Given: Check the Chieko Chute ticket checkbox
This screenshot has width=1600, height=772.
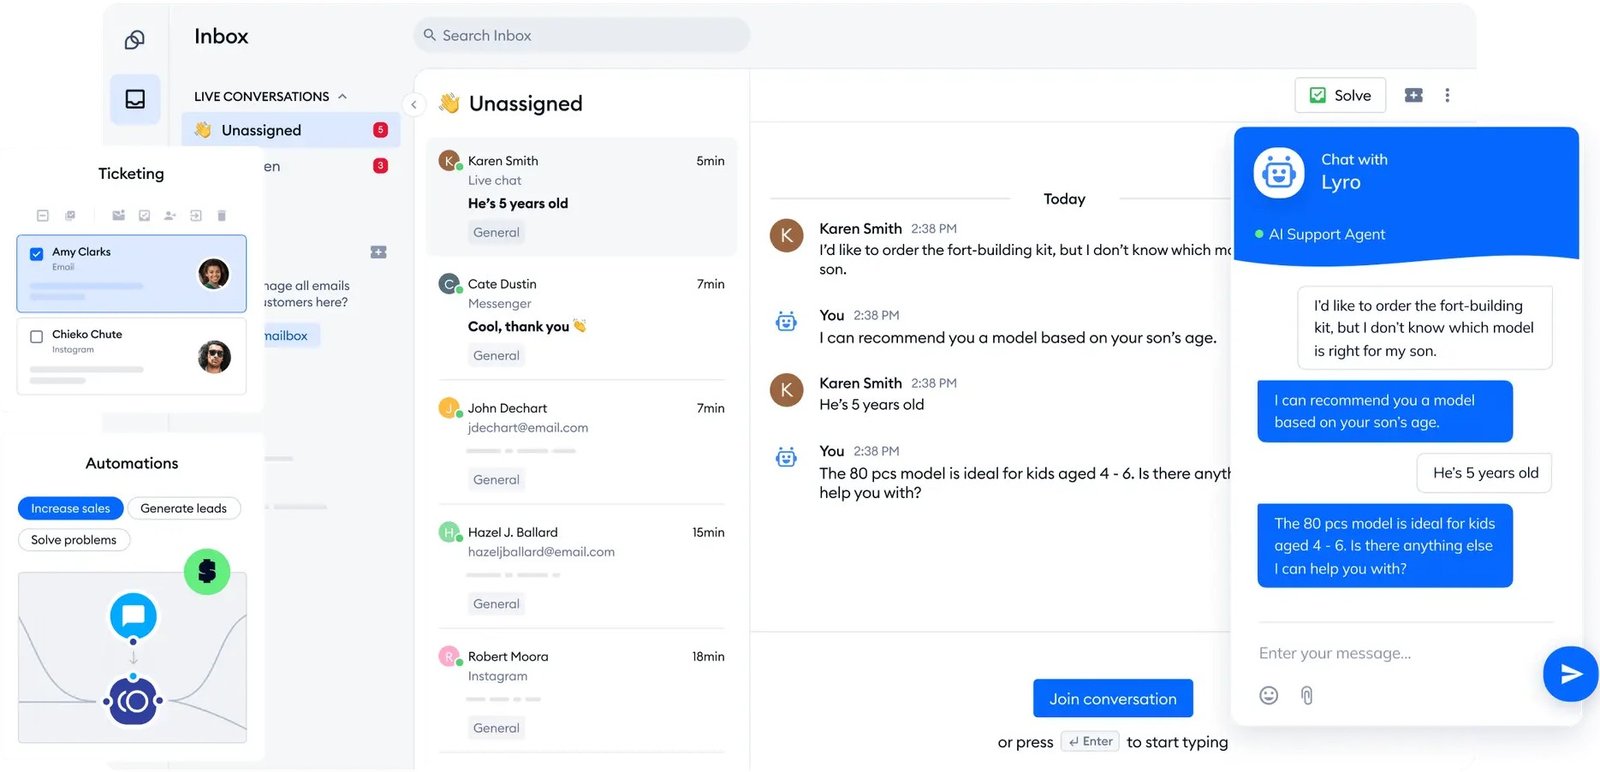Looking at the screenshot, I should pos(37,337).
